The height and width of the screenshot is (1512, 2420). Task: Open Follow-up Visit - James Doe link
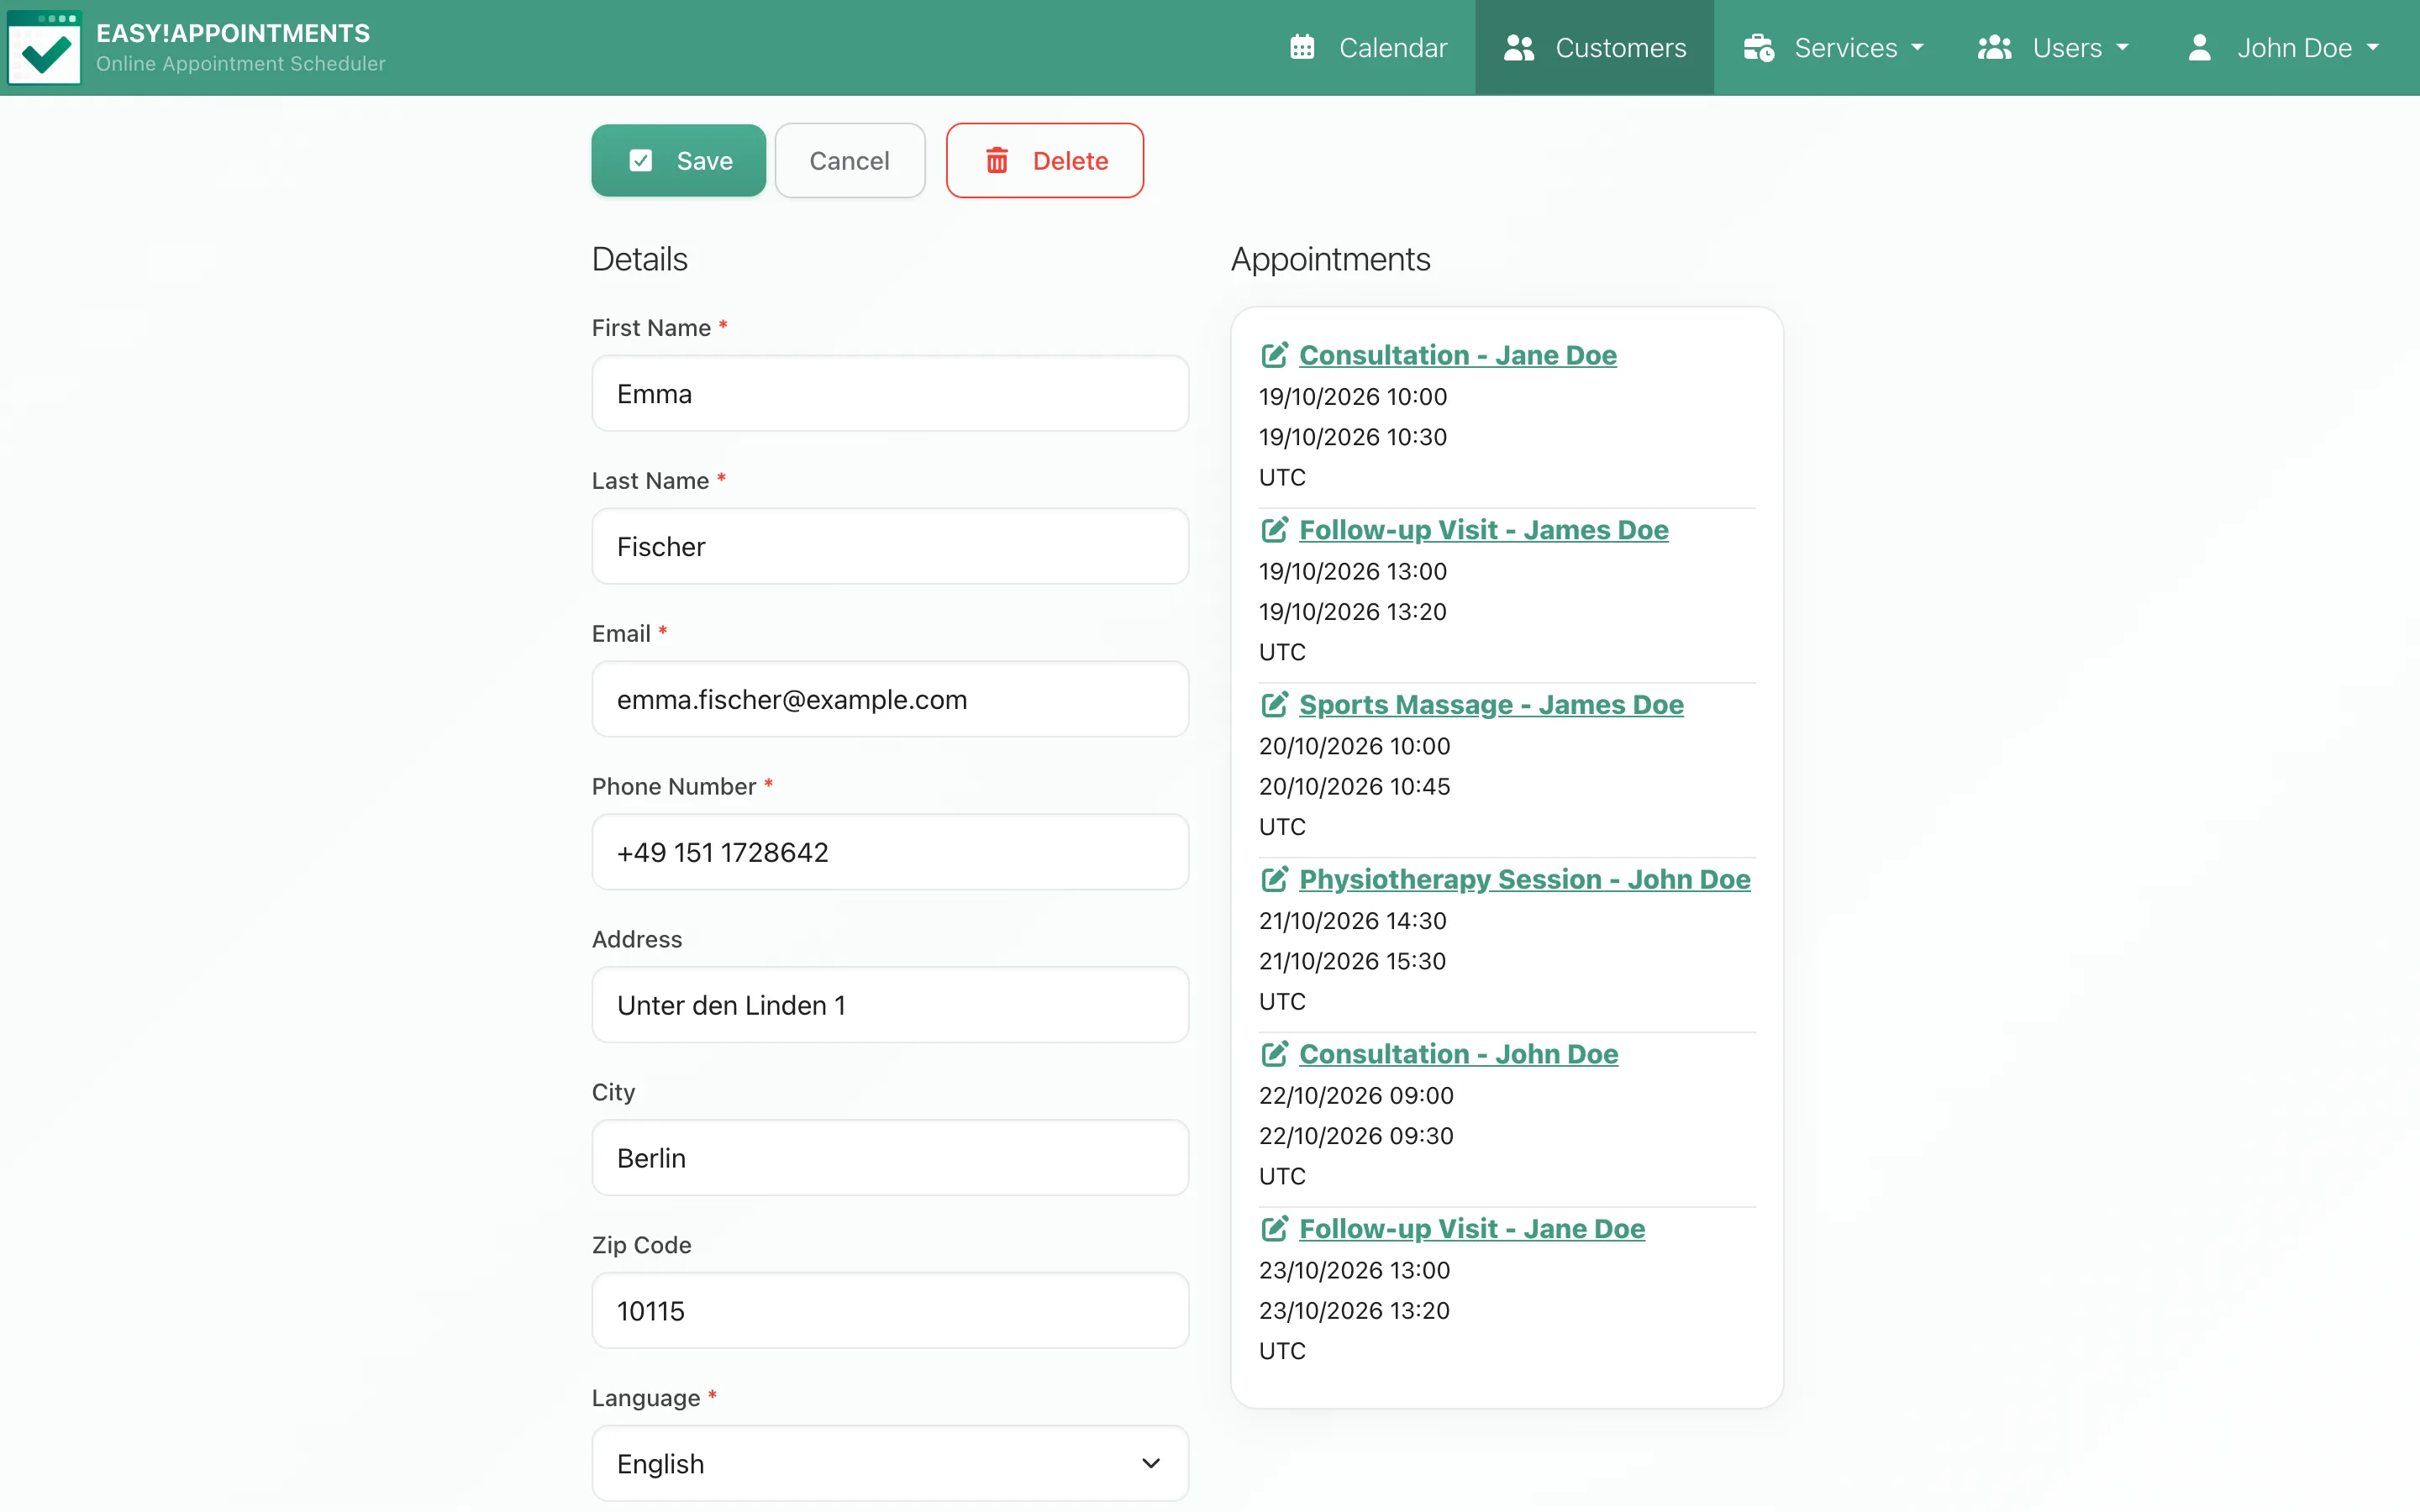1483,529
